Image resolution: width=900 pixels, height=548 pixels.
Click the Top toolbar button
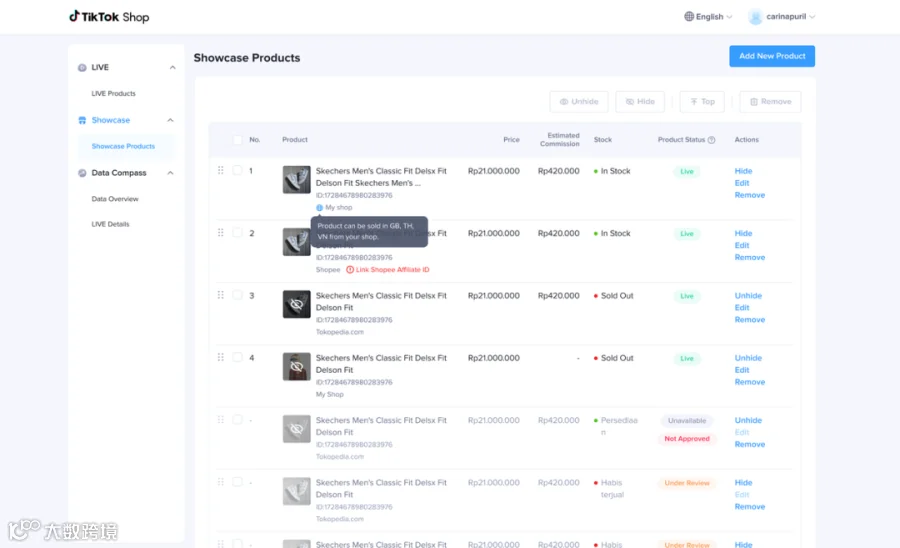[702, 102]
